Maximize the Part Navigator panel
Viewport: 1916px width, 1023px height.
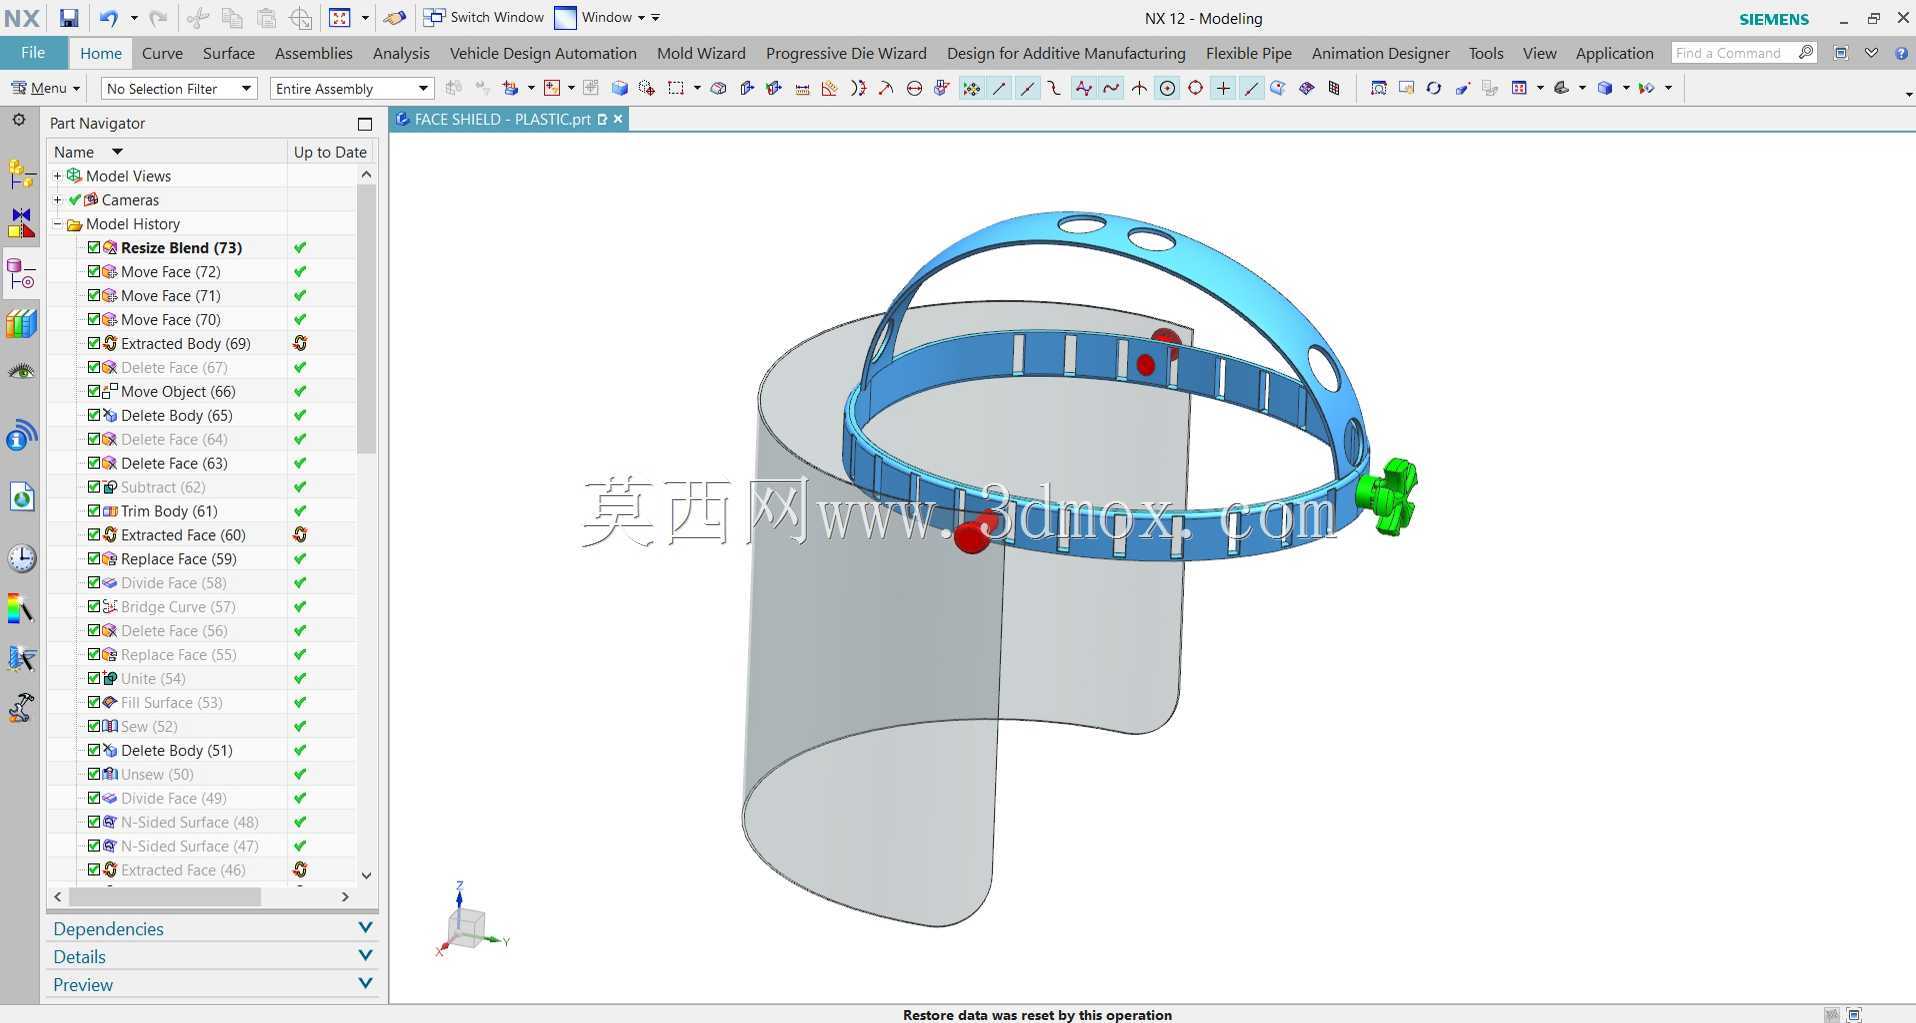pyautogui.click(x=365, y=124)
